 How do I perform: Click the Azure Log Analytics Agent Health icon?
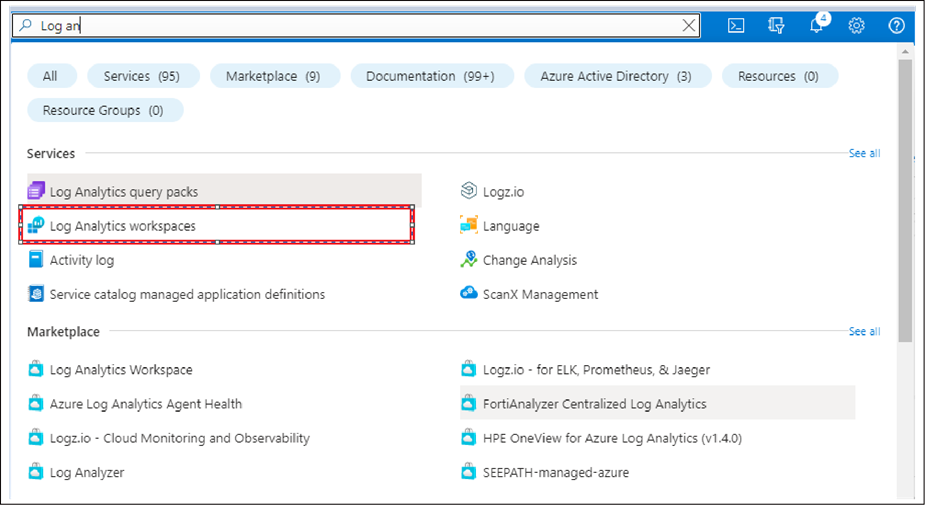[x=36, y=404]
